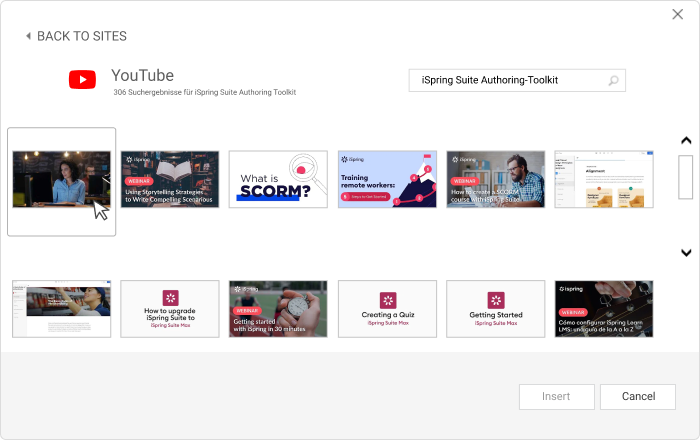
Task: Select Getting started with iSpring in 30 minutes
Action: tap(278, 309)
